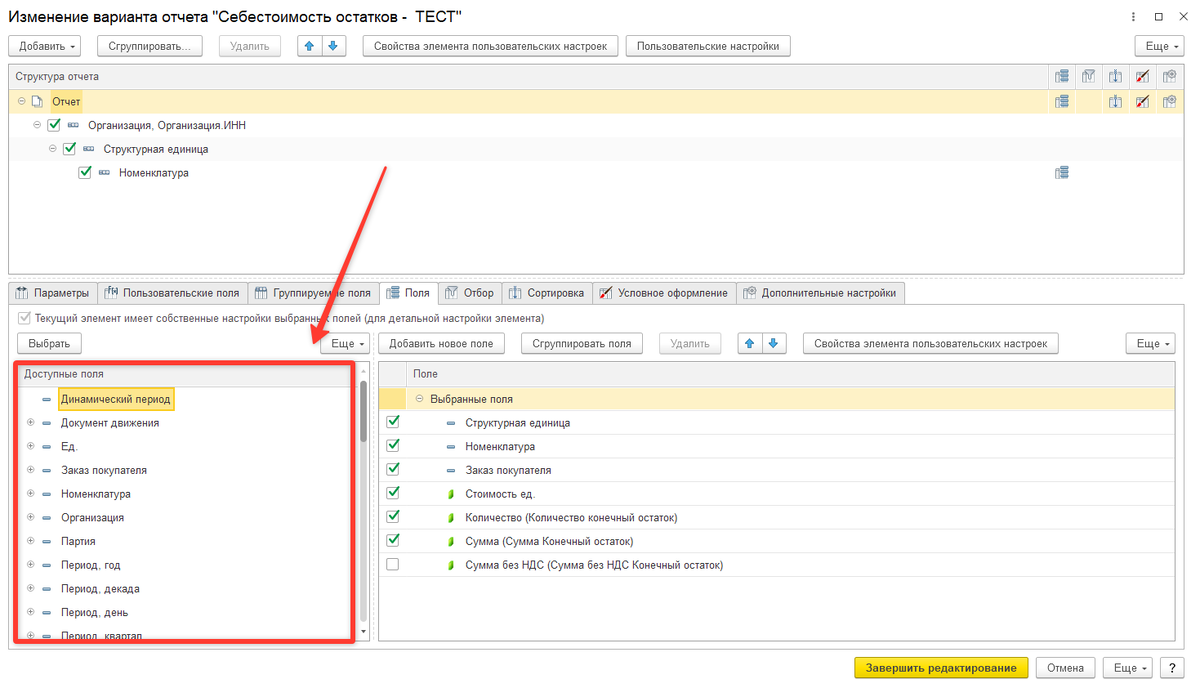Click the sorting column header icon
The height and width of the screenshot is (688, 1200).
pyautogui.click(x=1116, y=76)
